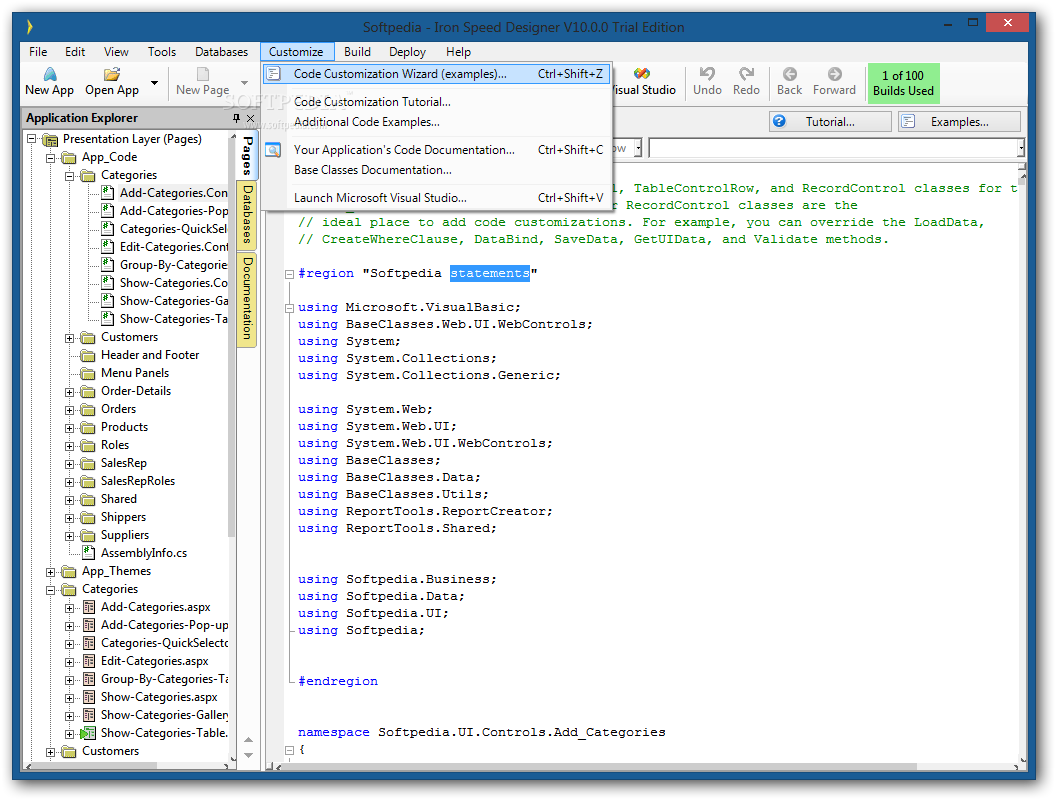Click the Menu Panels folder icon
This screenshot has width=1056, height=800.
88,373
